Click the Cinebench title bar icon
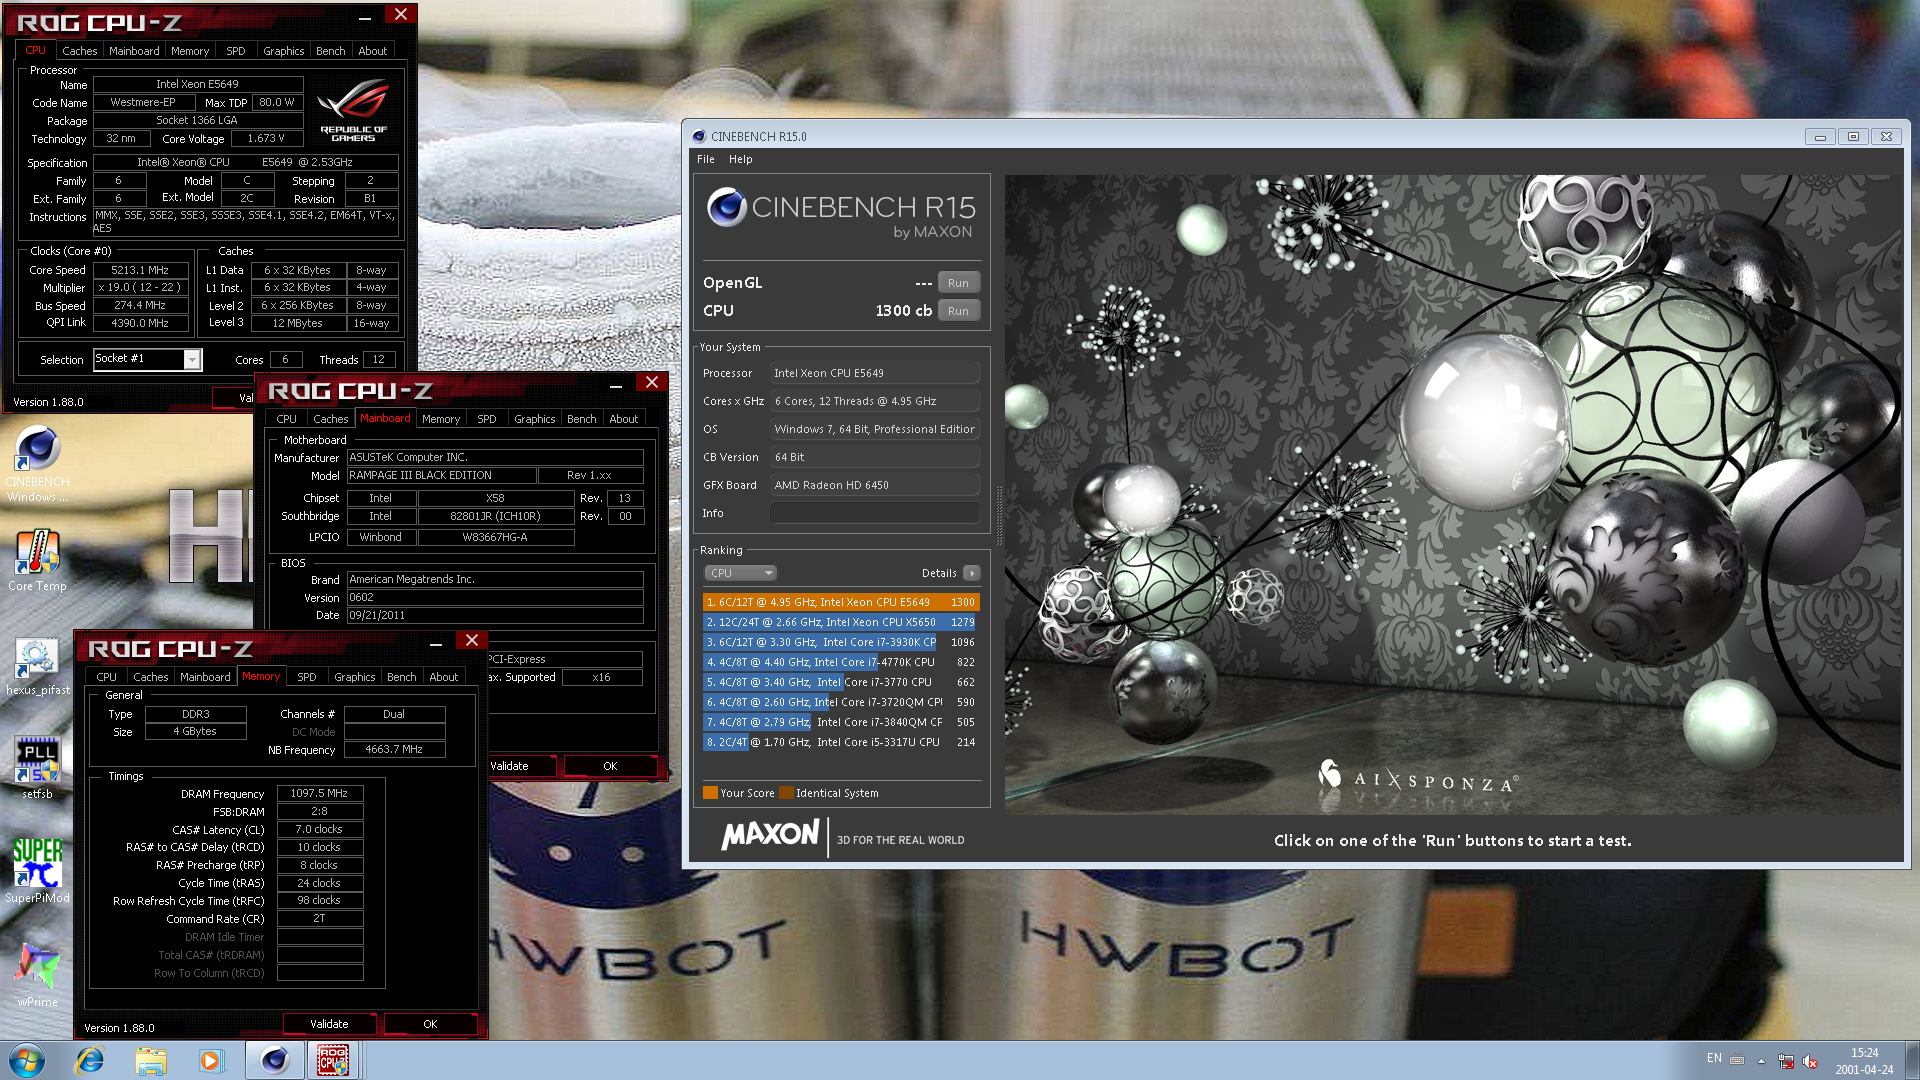This screenshot has width=1920, height=1080. (699, 136)
